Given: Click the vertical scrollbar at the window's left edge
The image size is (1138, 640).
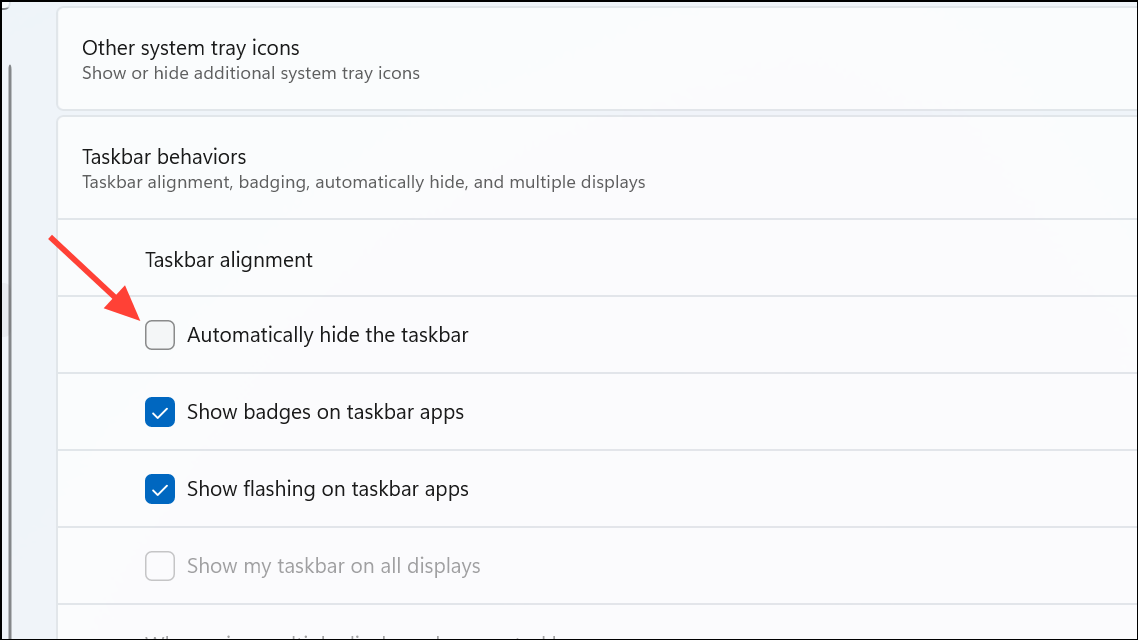Looking at the screenshot, I should (10, 350).
